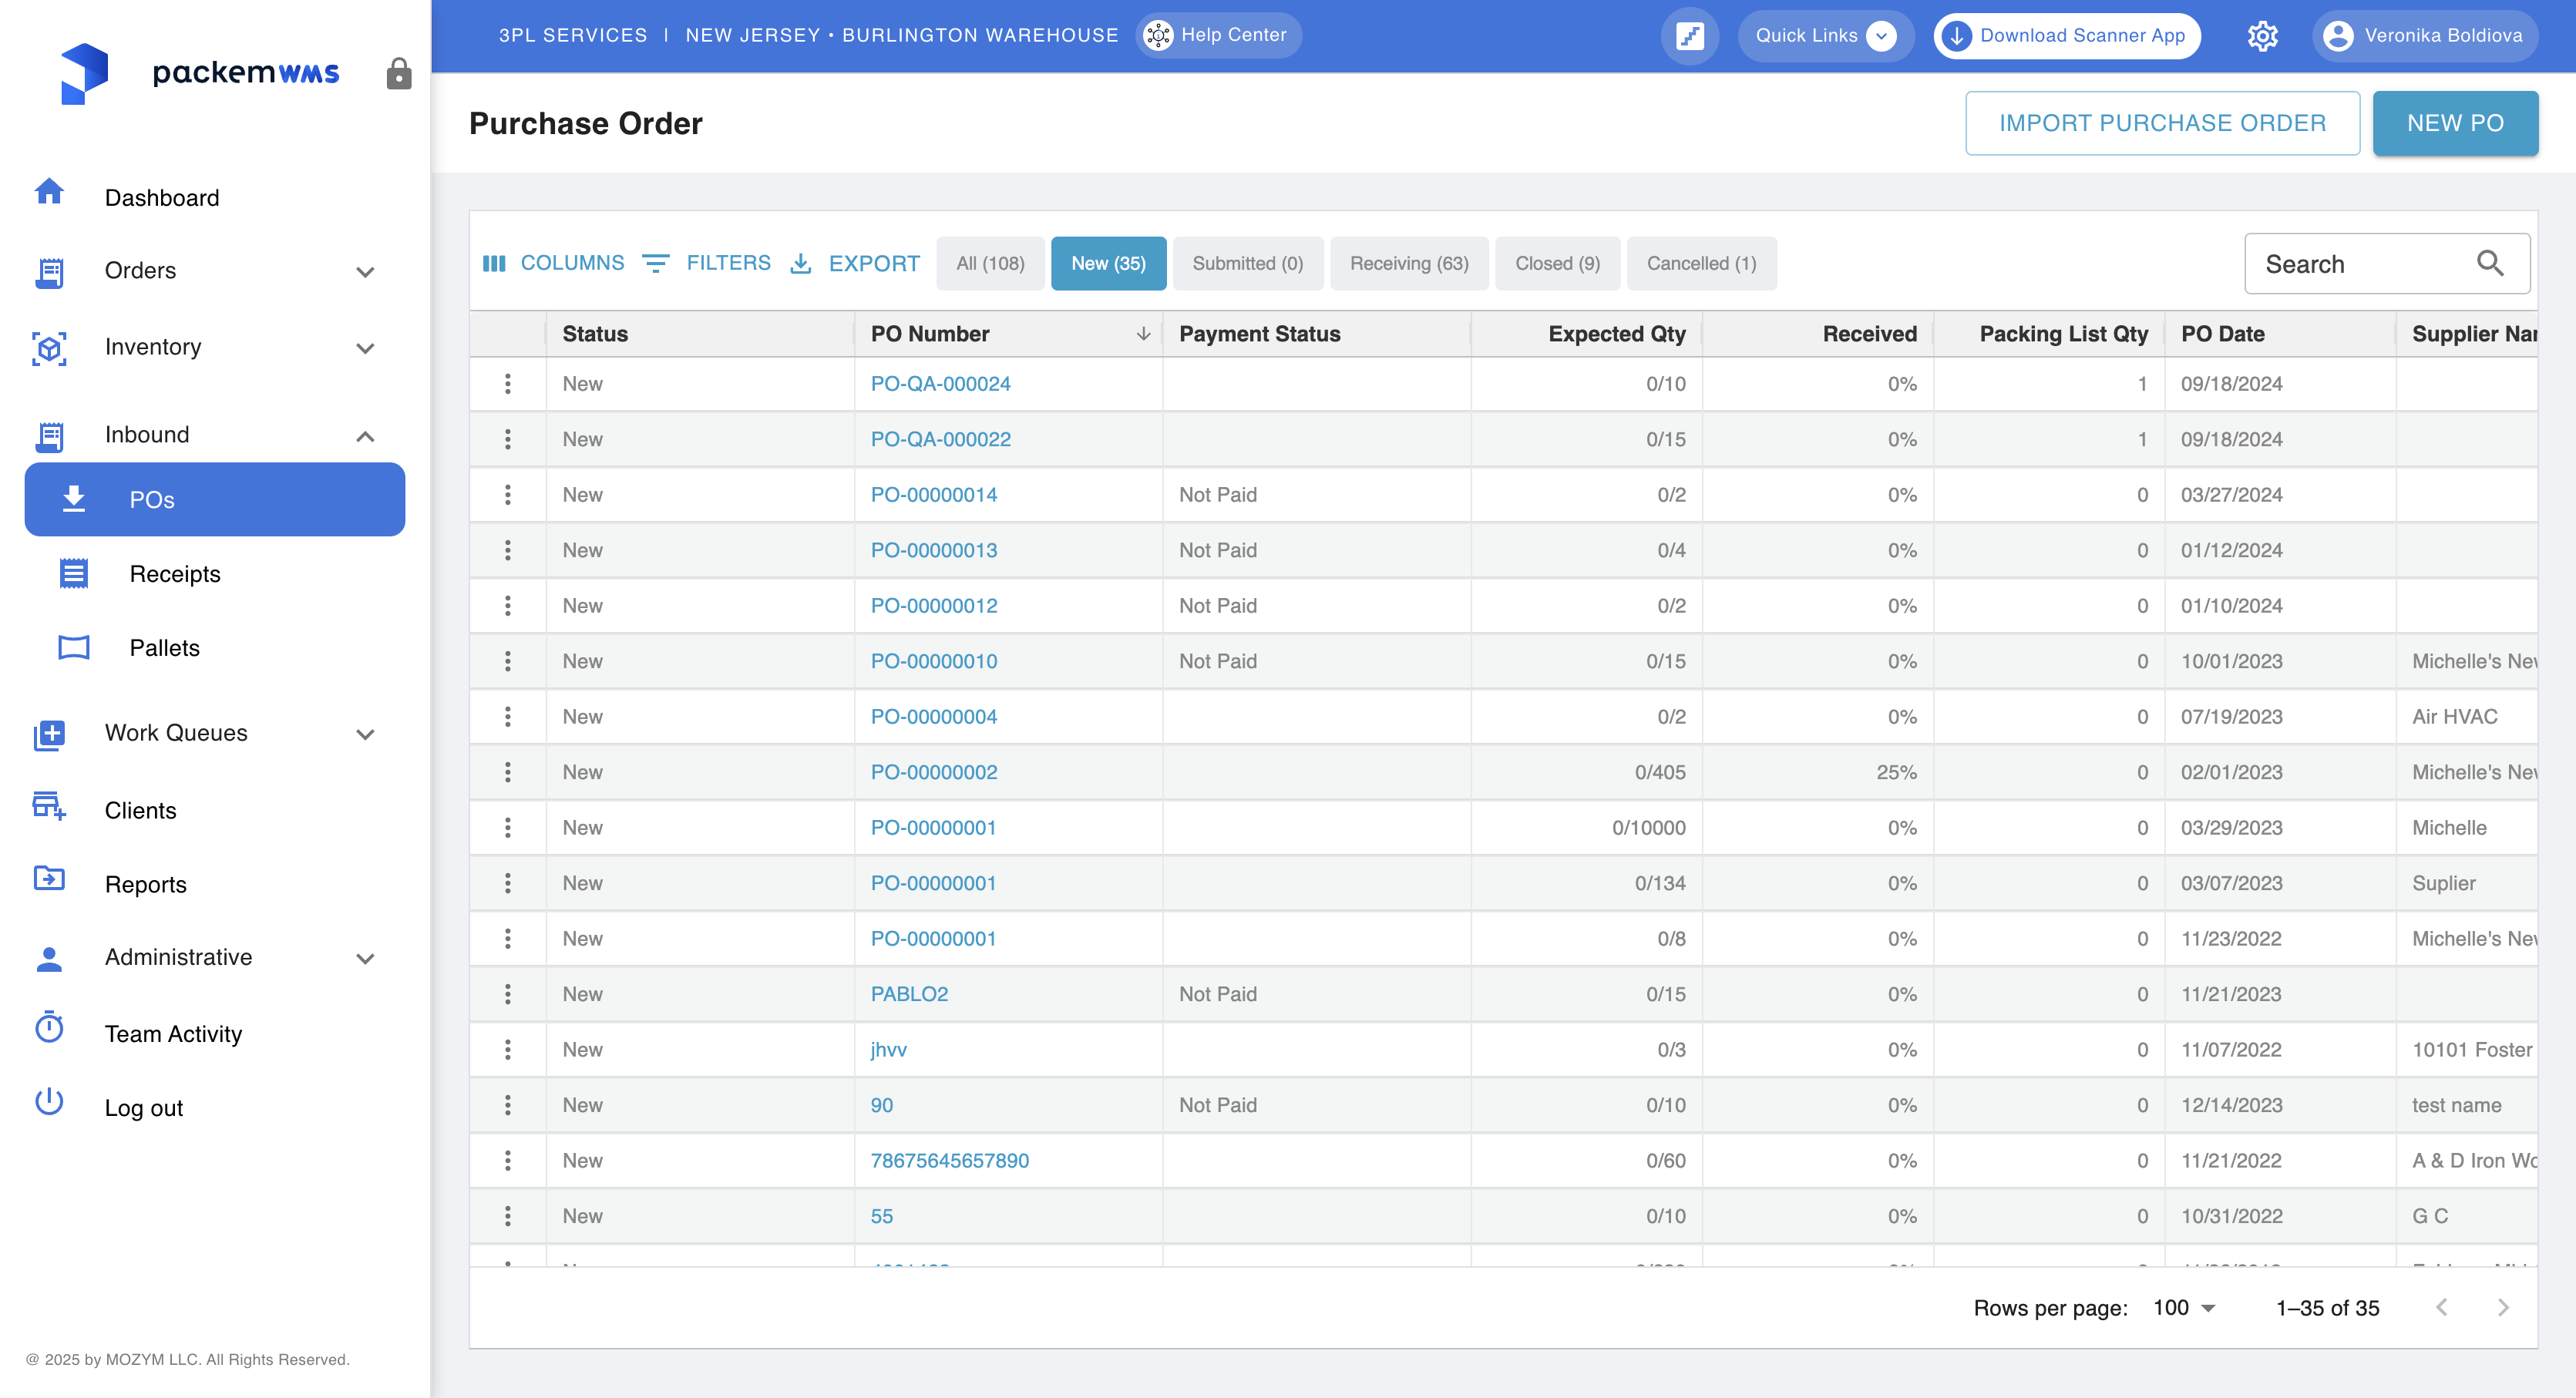Open row menu for PO-QA-000024
This screenshot has height=1398, width=2576.
point(508,384)
